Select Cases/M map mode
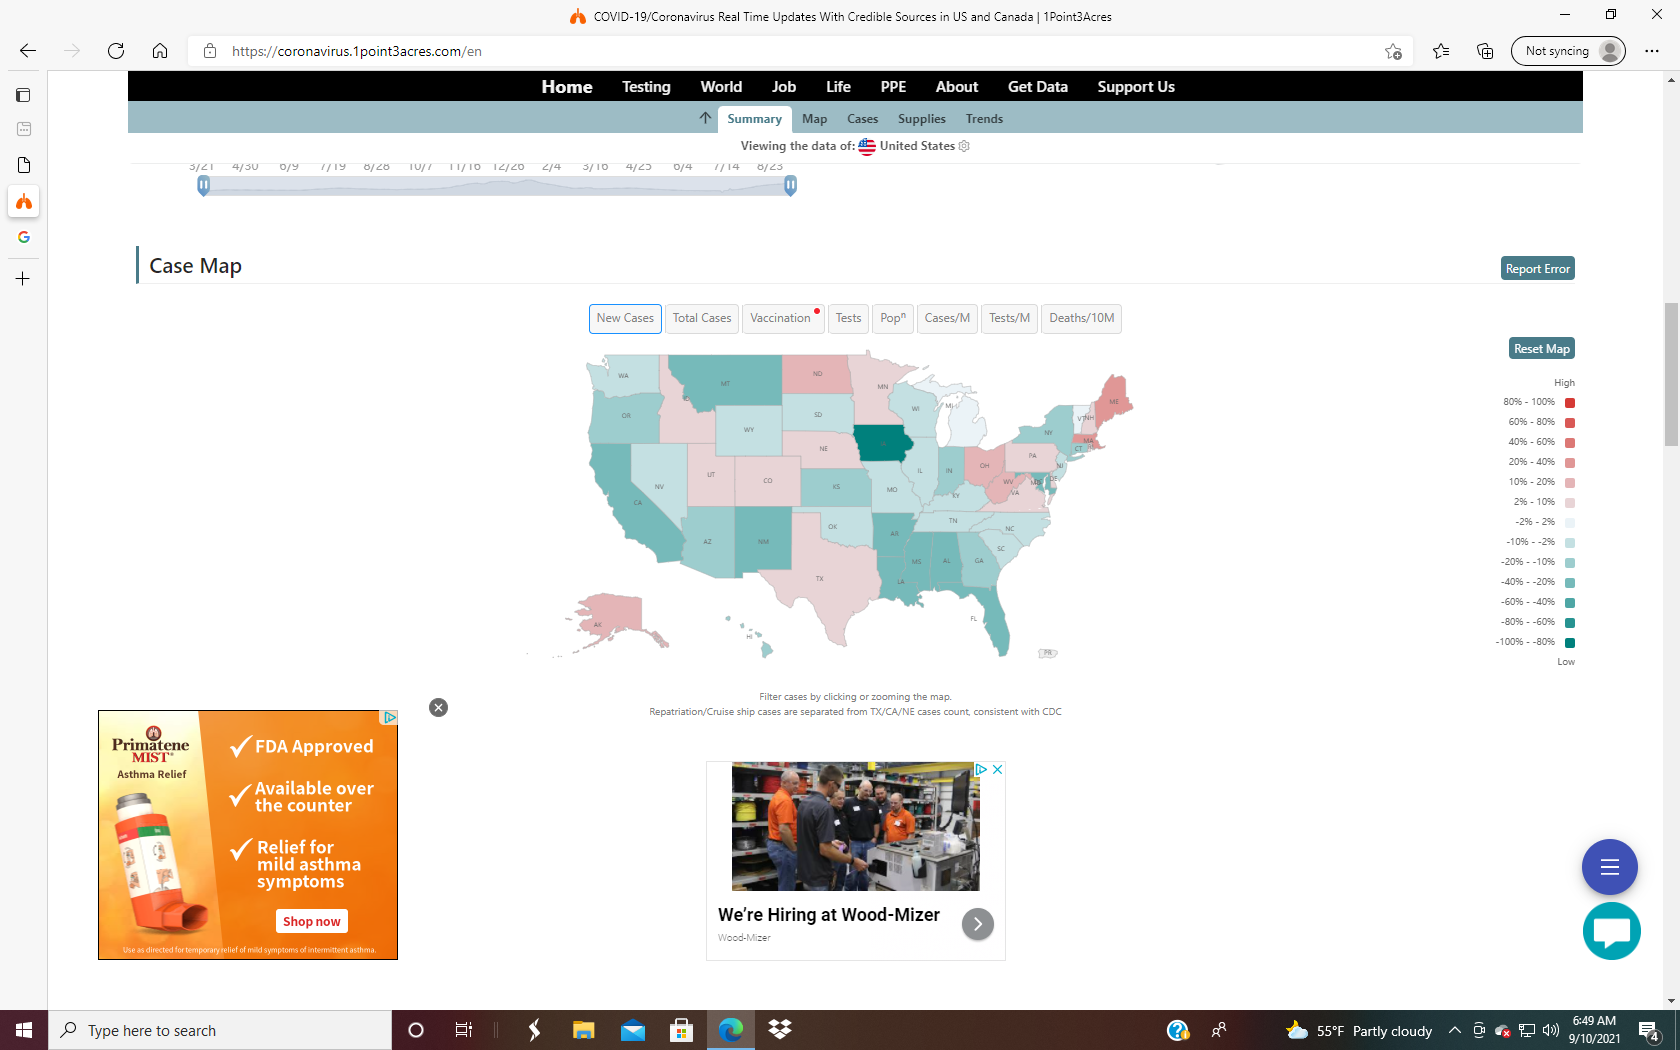The width and height of the screenshot is (1680, 1050). pyautogui.click(x=947, y=318)
